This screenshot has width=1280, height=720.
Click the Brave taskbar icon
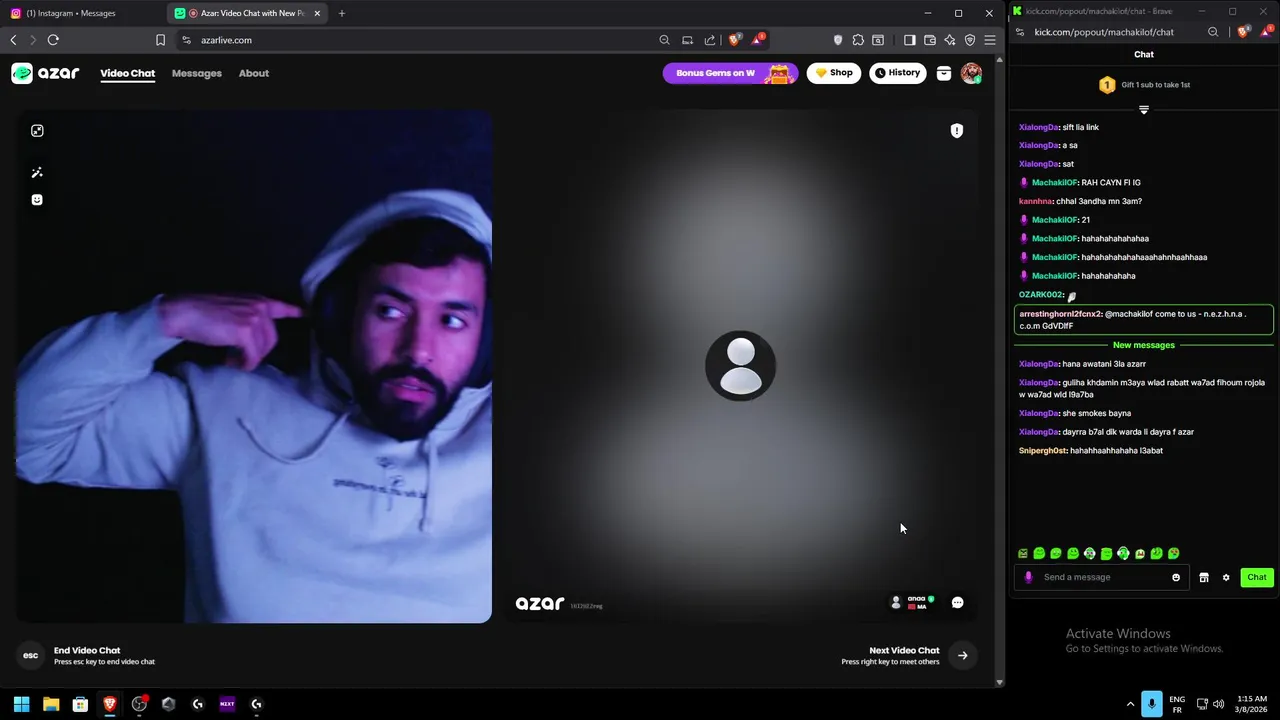click(x=110, y=704)
